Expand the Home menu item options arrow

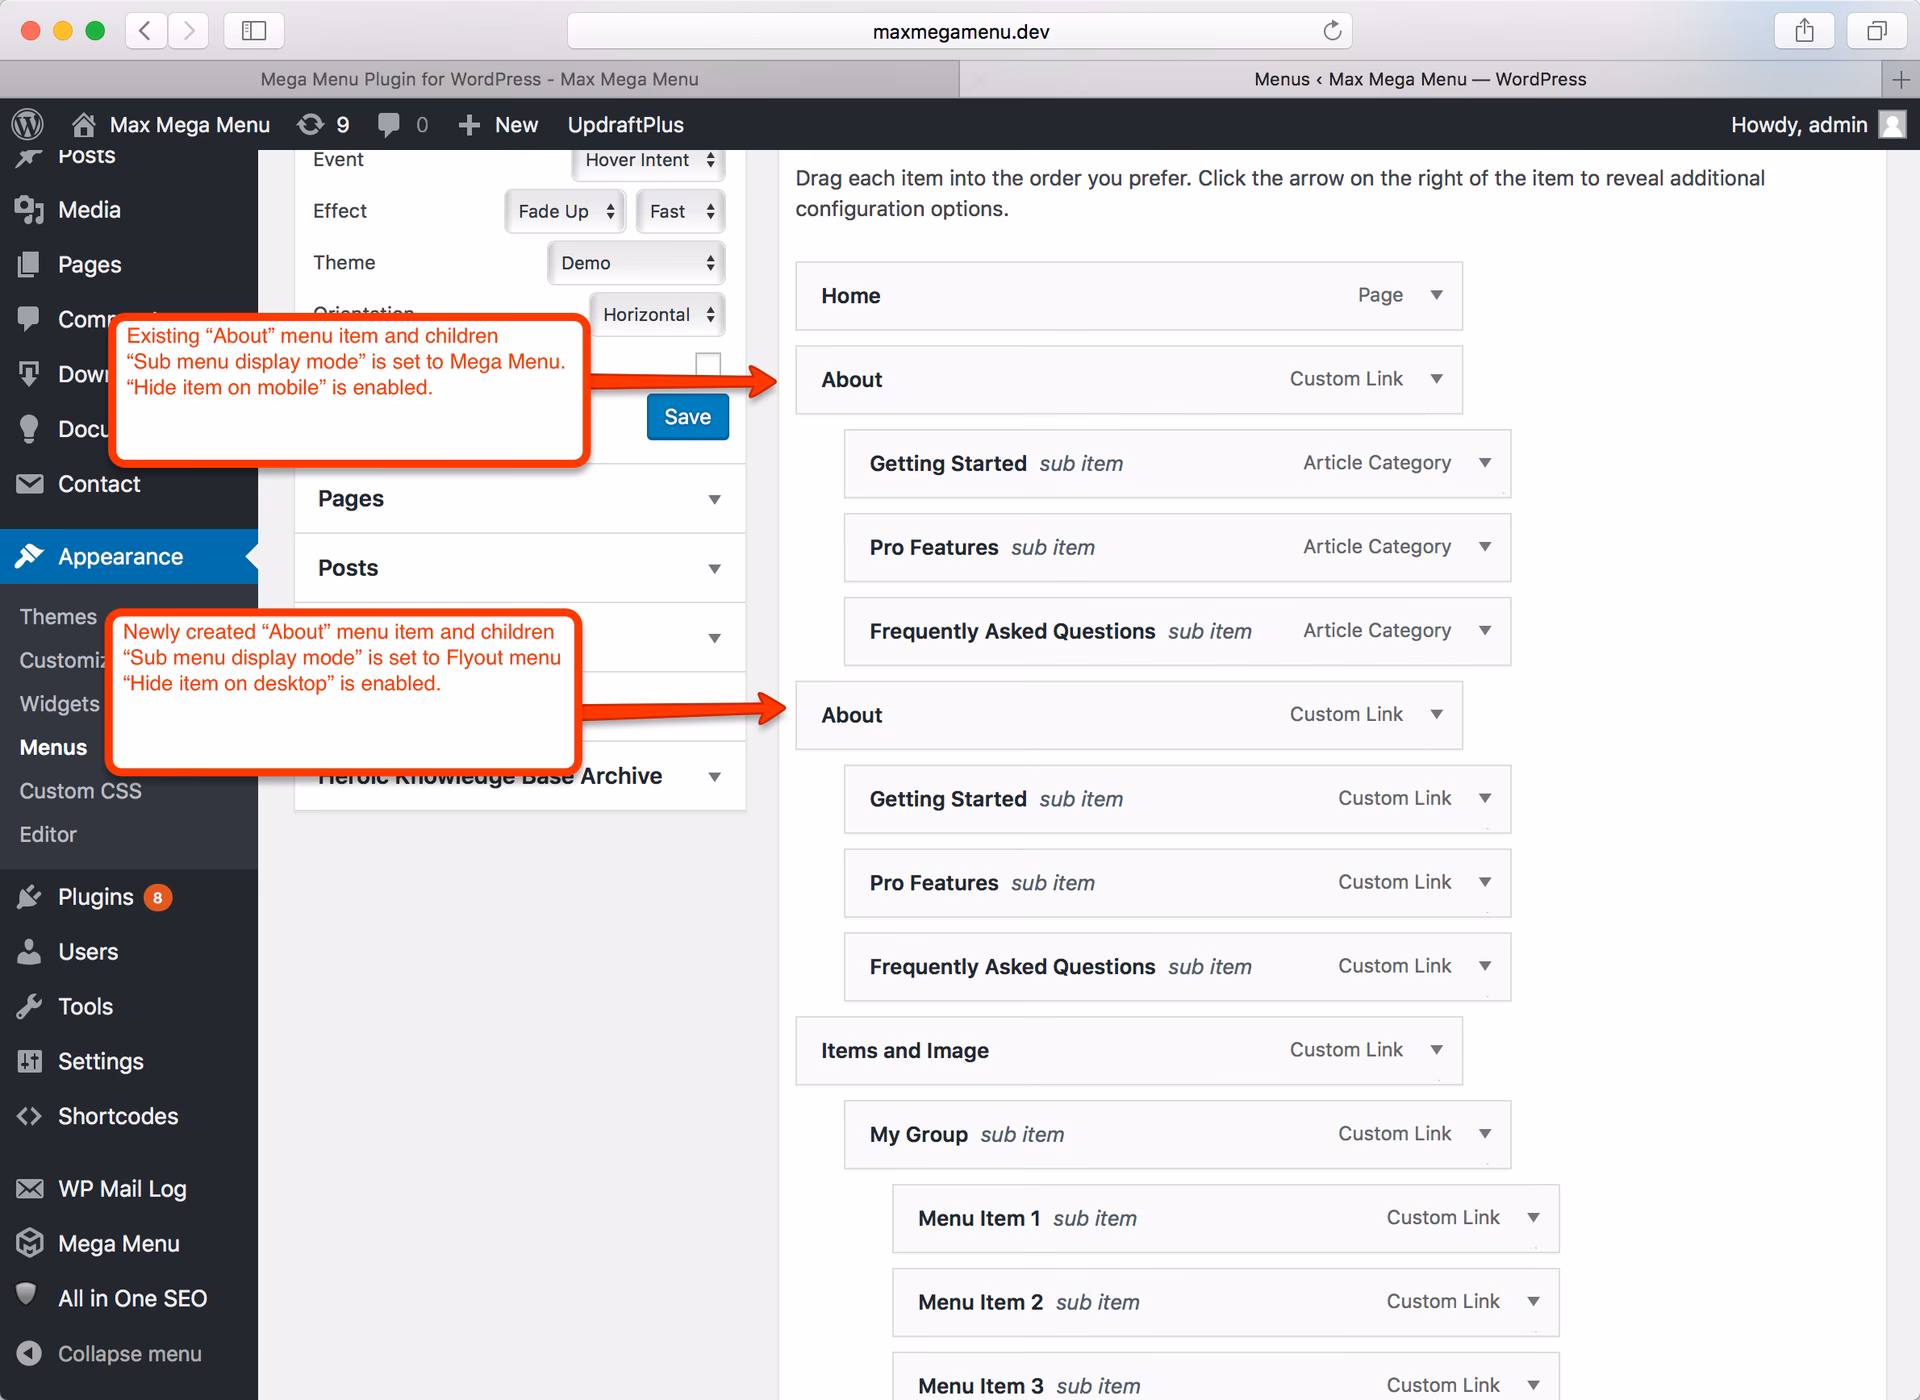pyautogui.click(x=1436, y=295)
